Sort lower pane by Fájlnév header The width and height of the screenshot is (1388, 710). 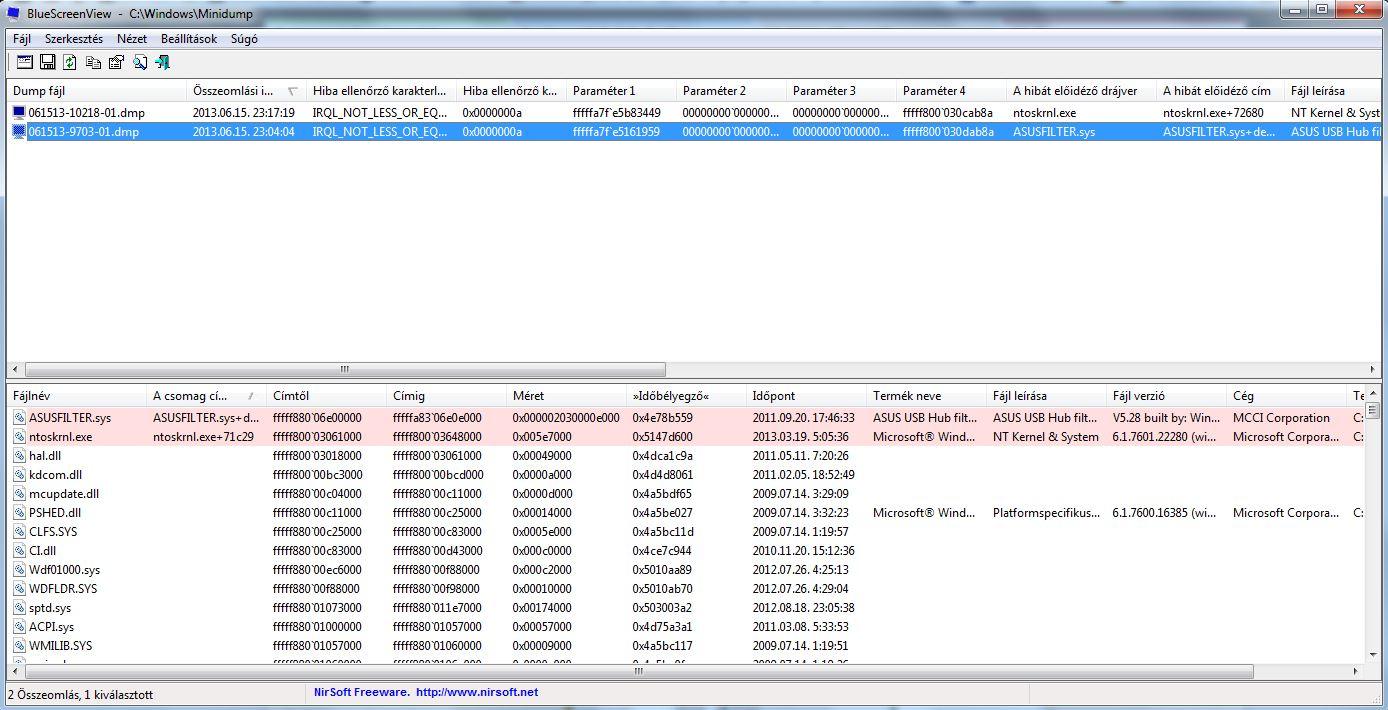pyautogui.click(x=76, y=396)
